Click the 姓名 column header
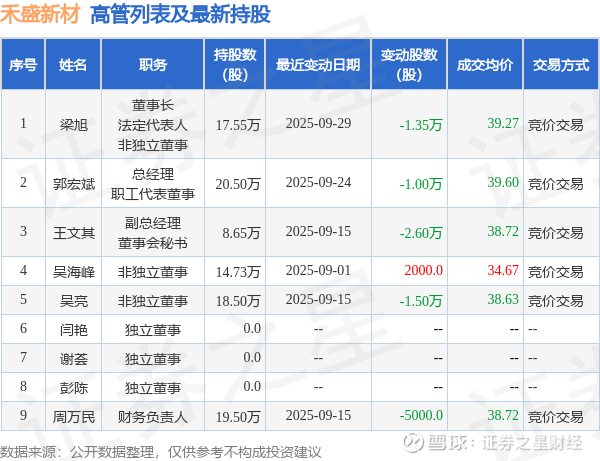This screenshot has width=600, height=461. pyautogui.click(x=73, y=64)
